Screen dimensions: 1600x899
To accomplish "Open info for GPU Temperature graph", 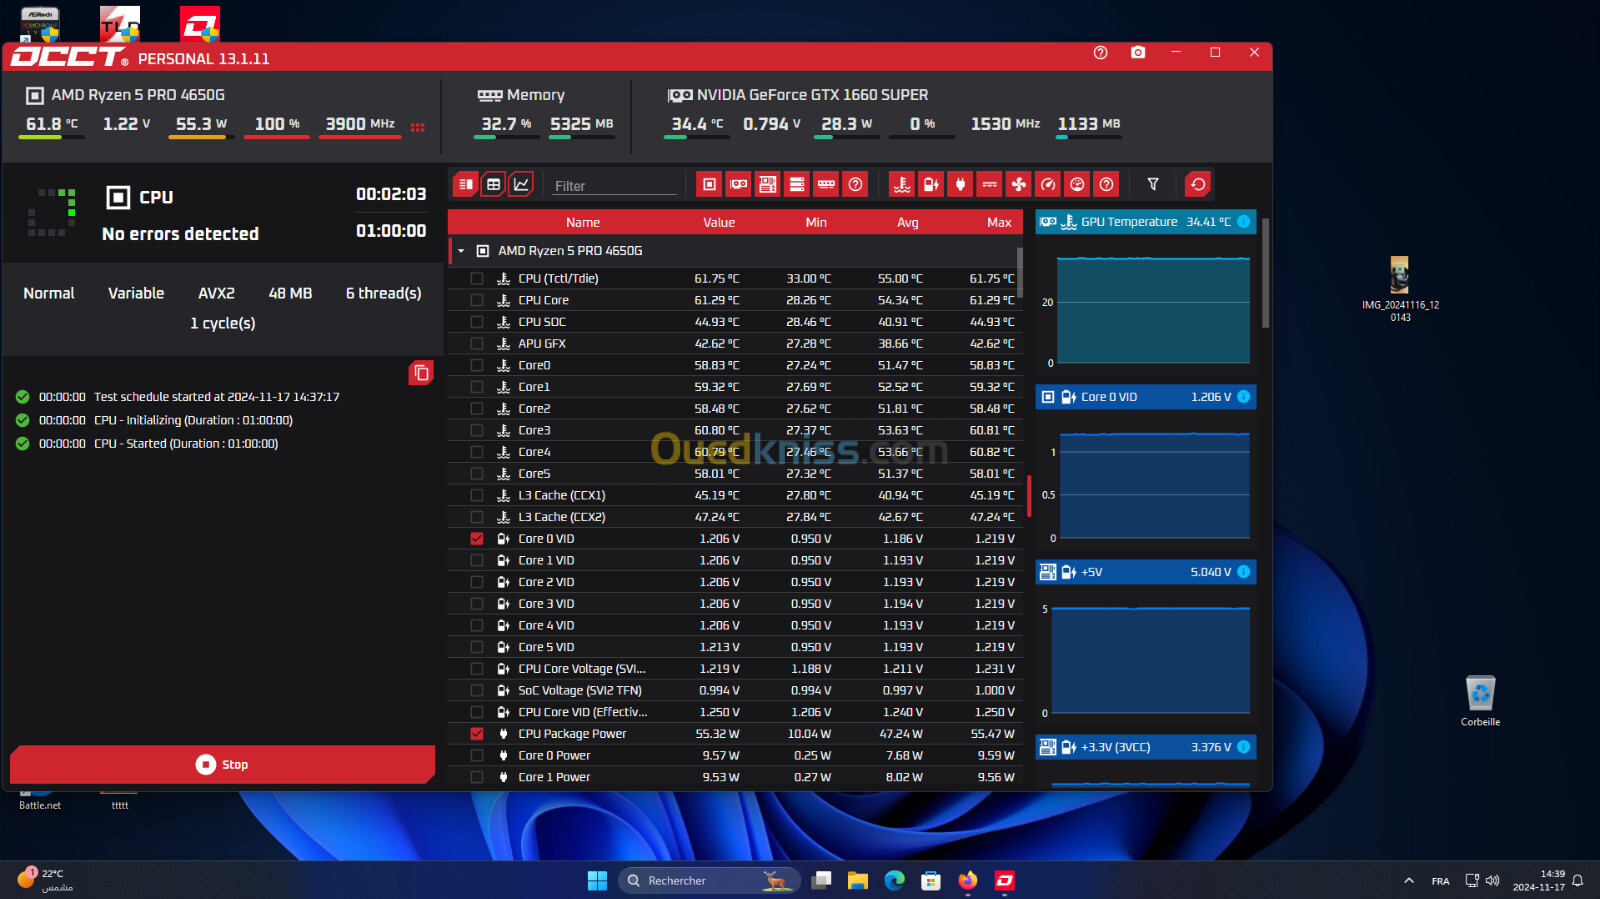I will coord(1243,222).
